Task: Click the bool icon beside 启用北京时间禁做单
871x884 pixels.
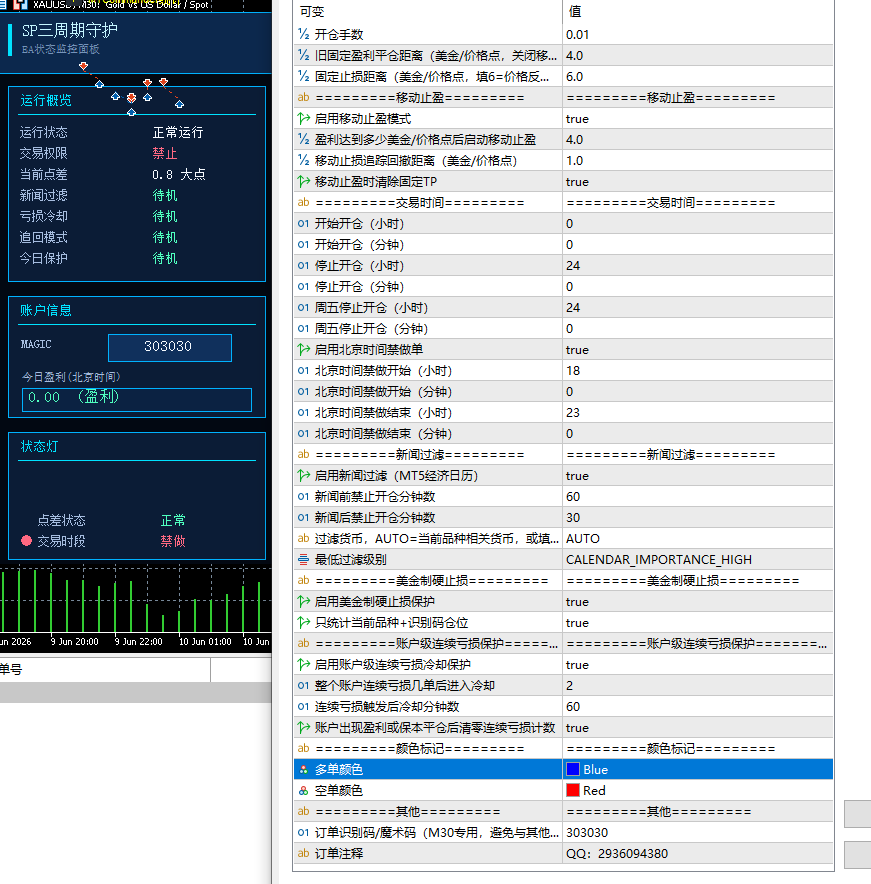Action: 303,350
